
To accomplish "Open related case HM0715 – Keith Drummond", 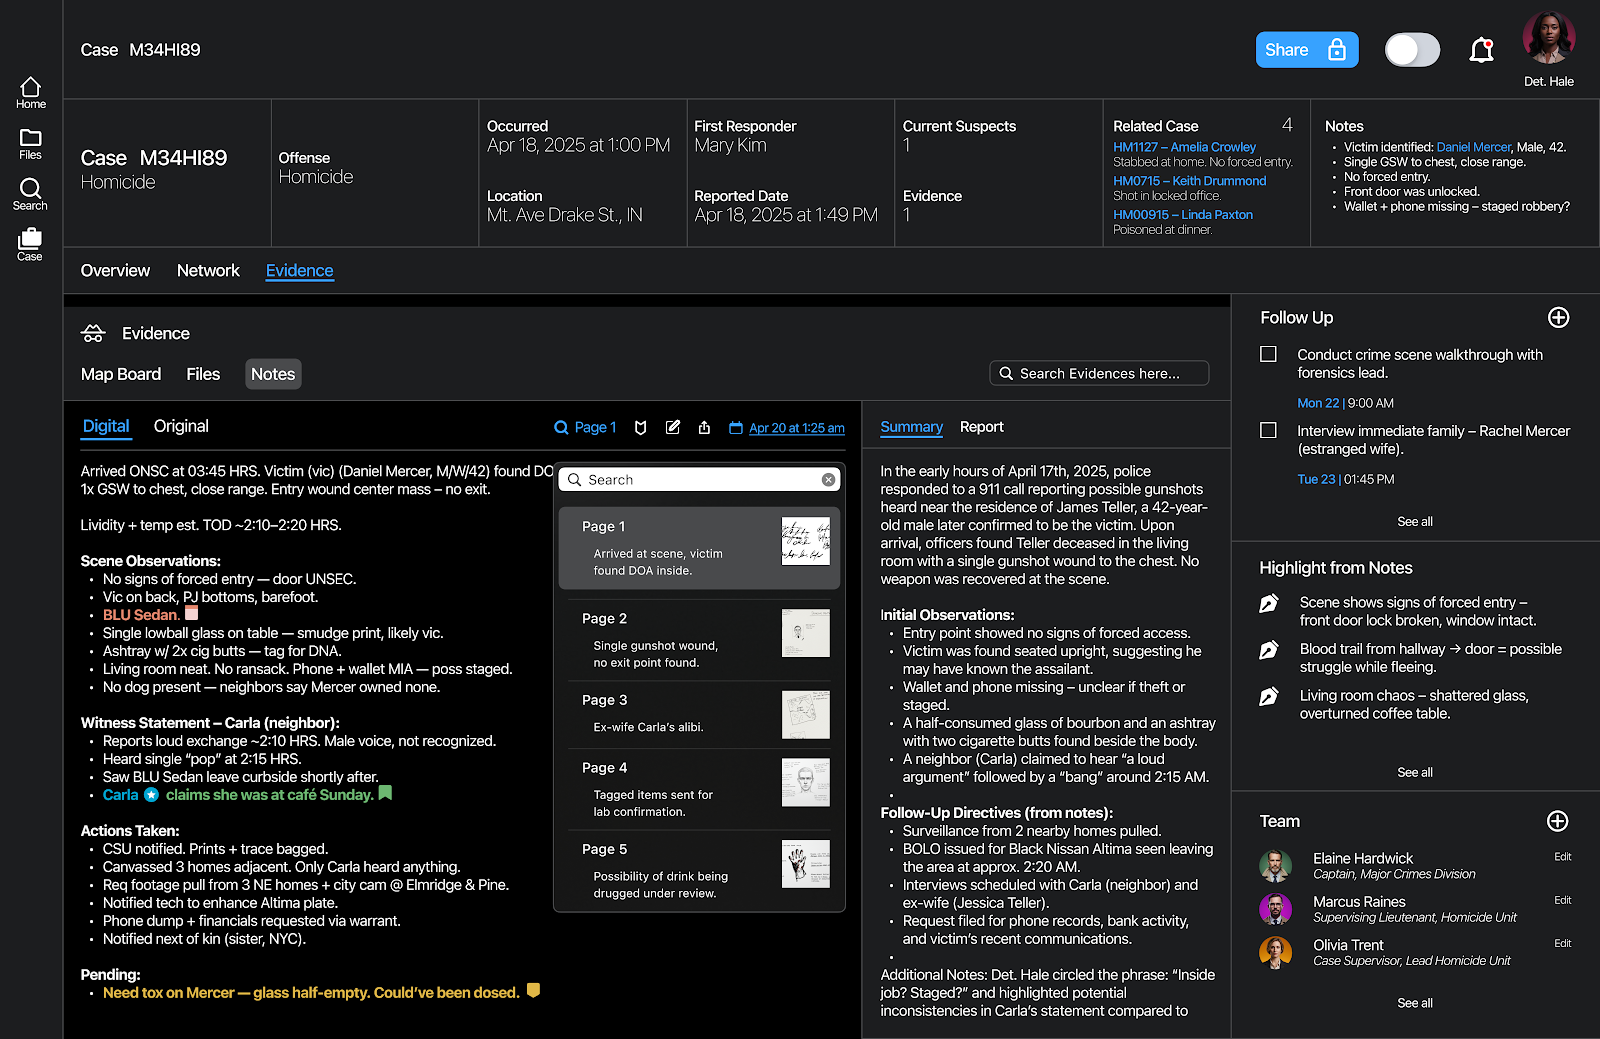I will (x=1189, y=181).
